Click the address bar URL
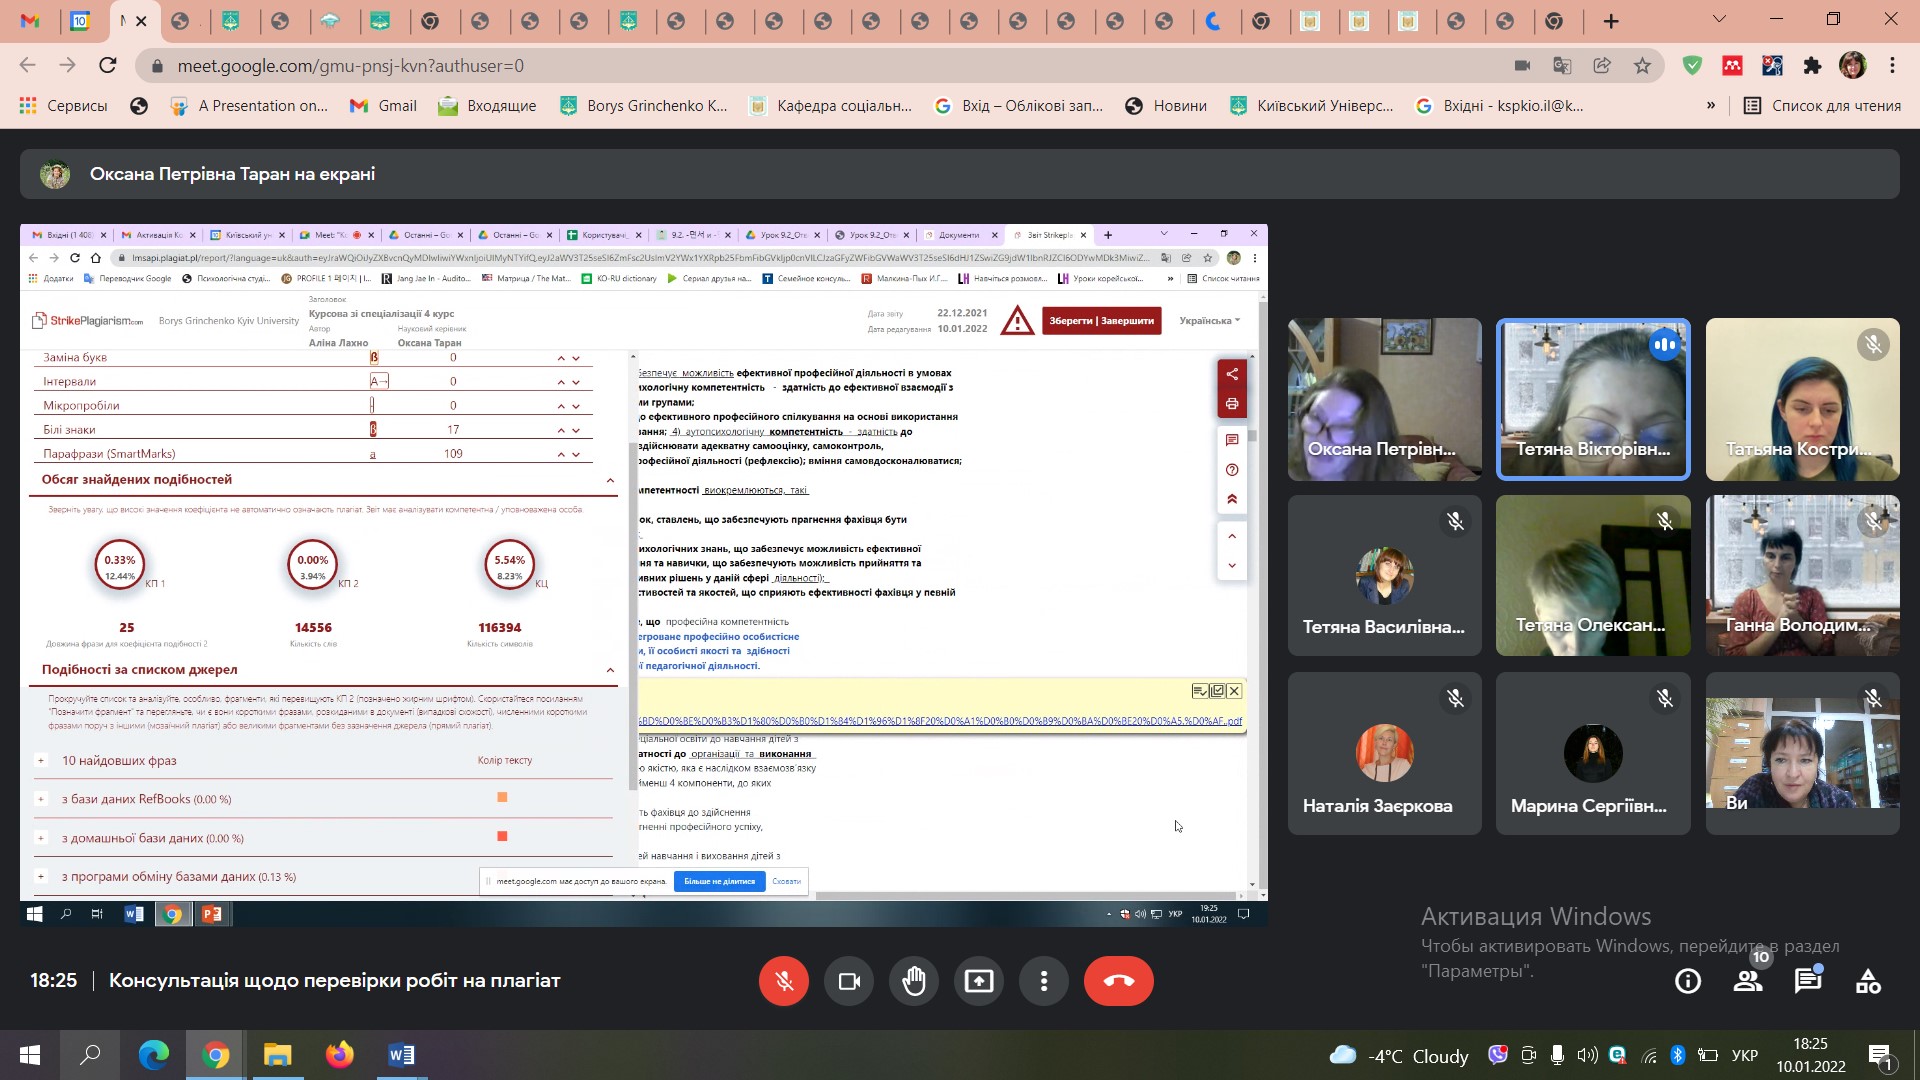Image resolution: width=1920 pixels, height=1080 pixels. 350,66
